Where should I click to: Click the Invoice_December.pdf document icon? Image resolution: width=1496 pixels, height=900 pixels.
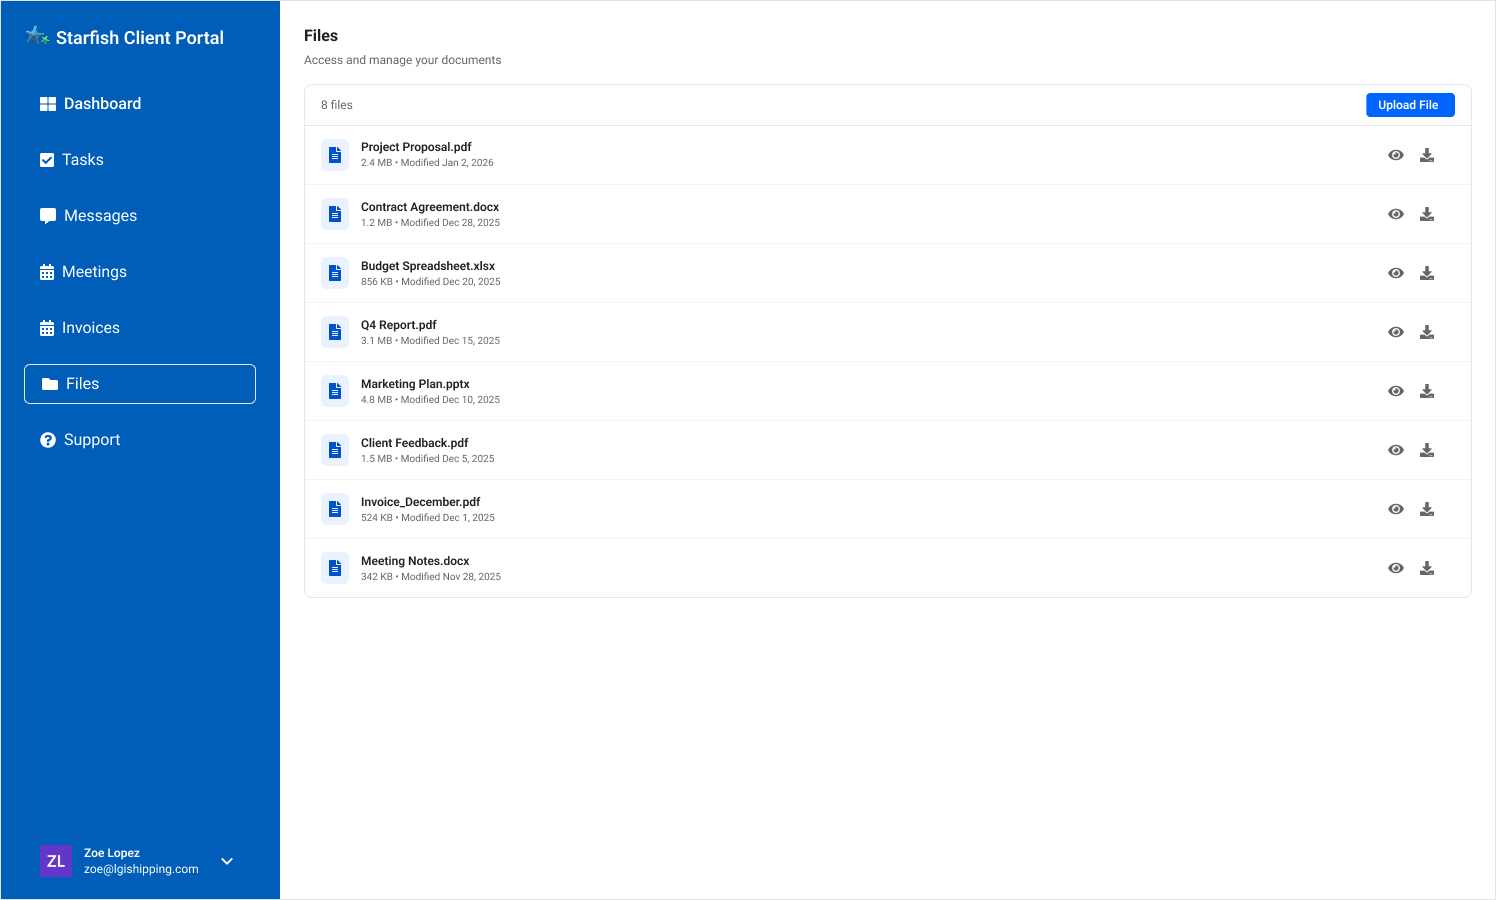[335, 509]
